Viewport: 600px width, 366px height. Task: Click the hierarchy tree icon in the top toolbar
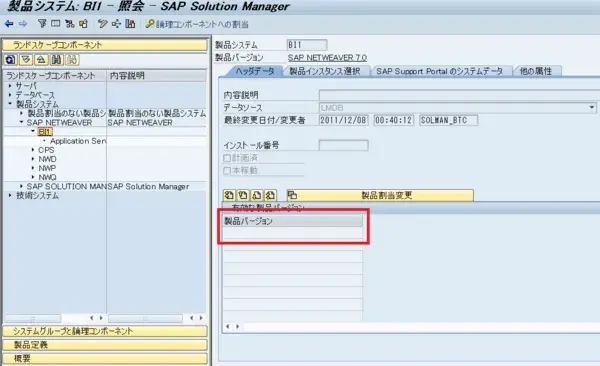coord(70,24)
